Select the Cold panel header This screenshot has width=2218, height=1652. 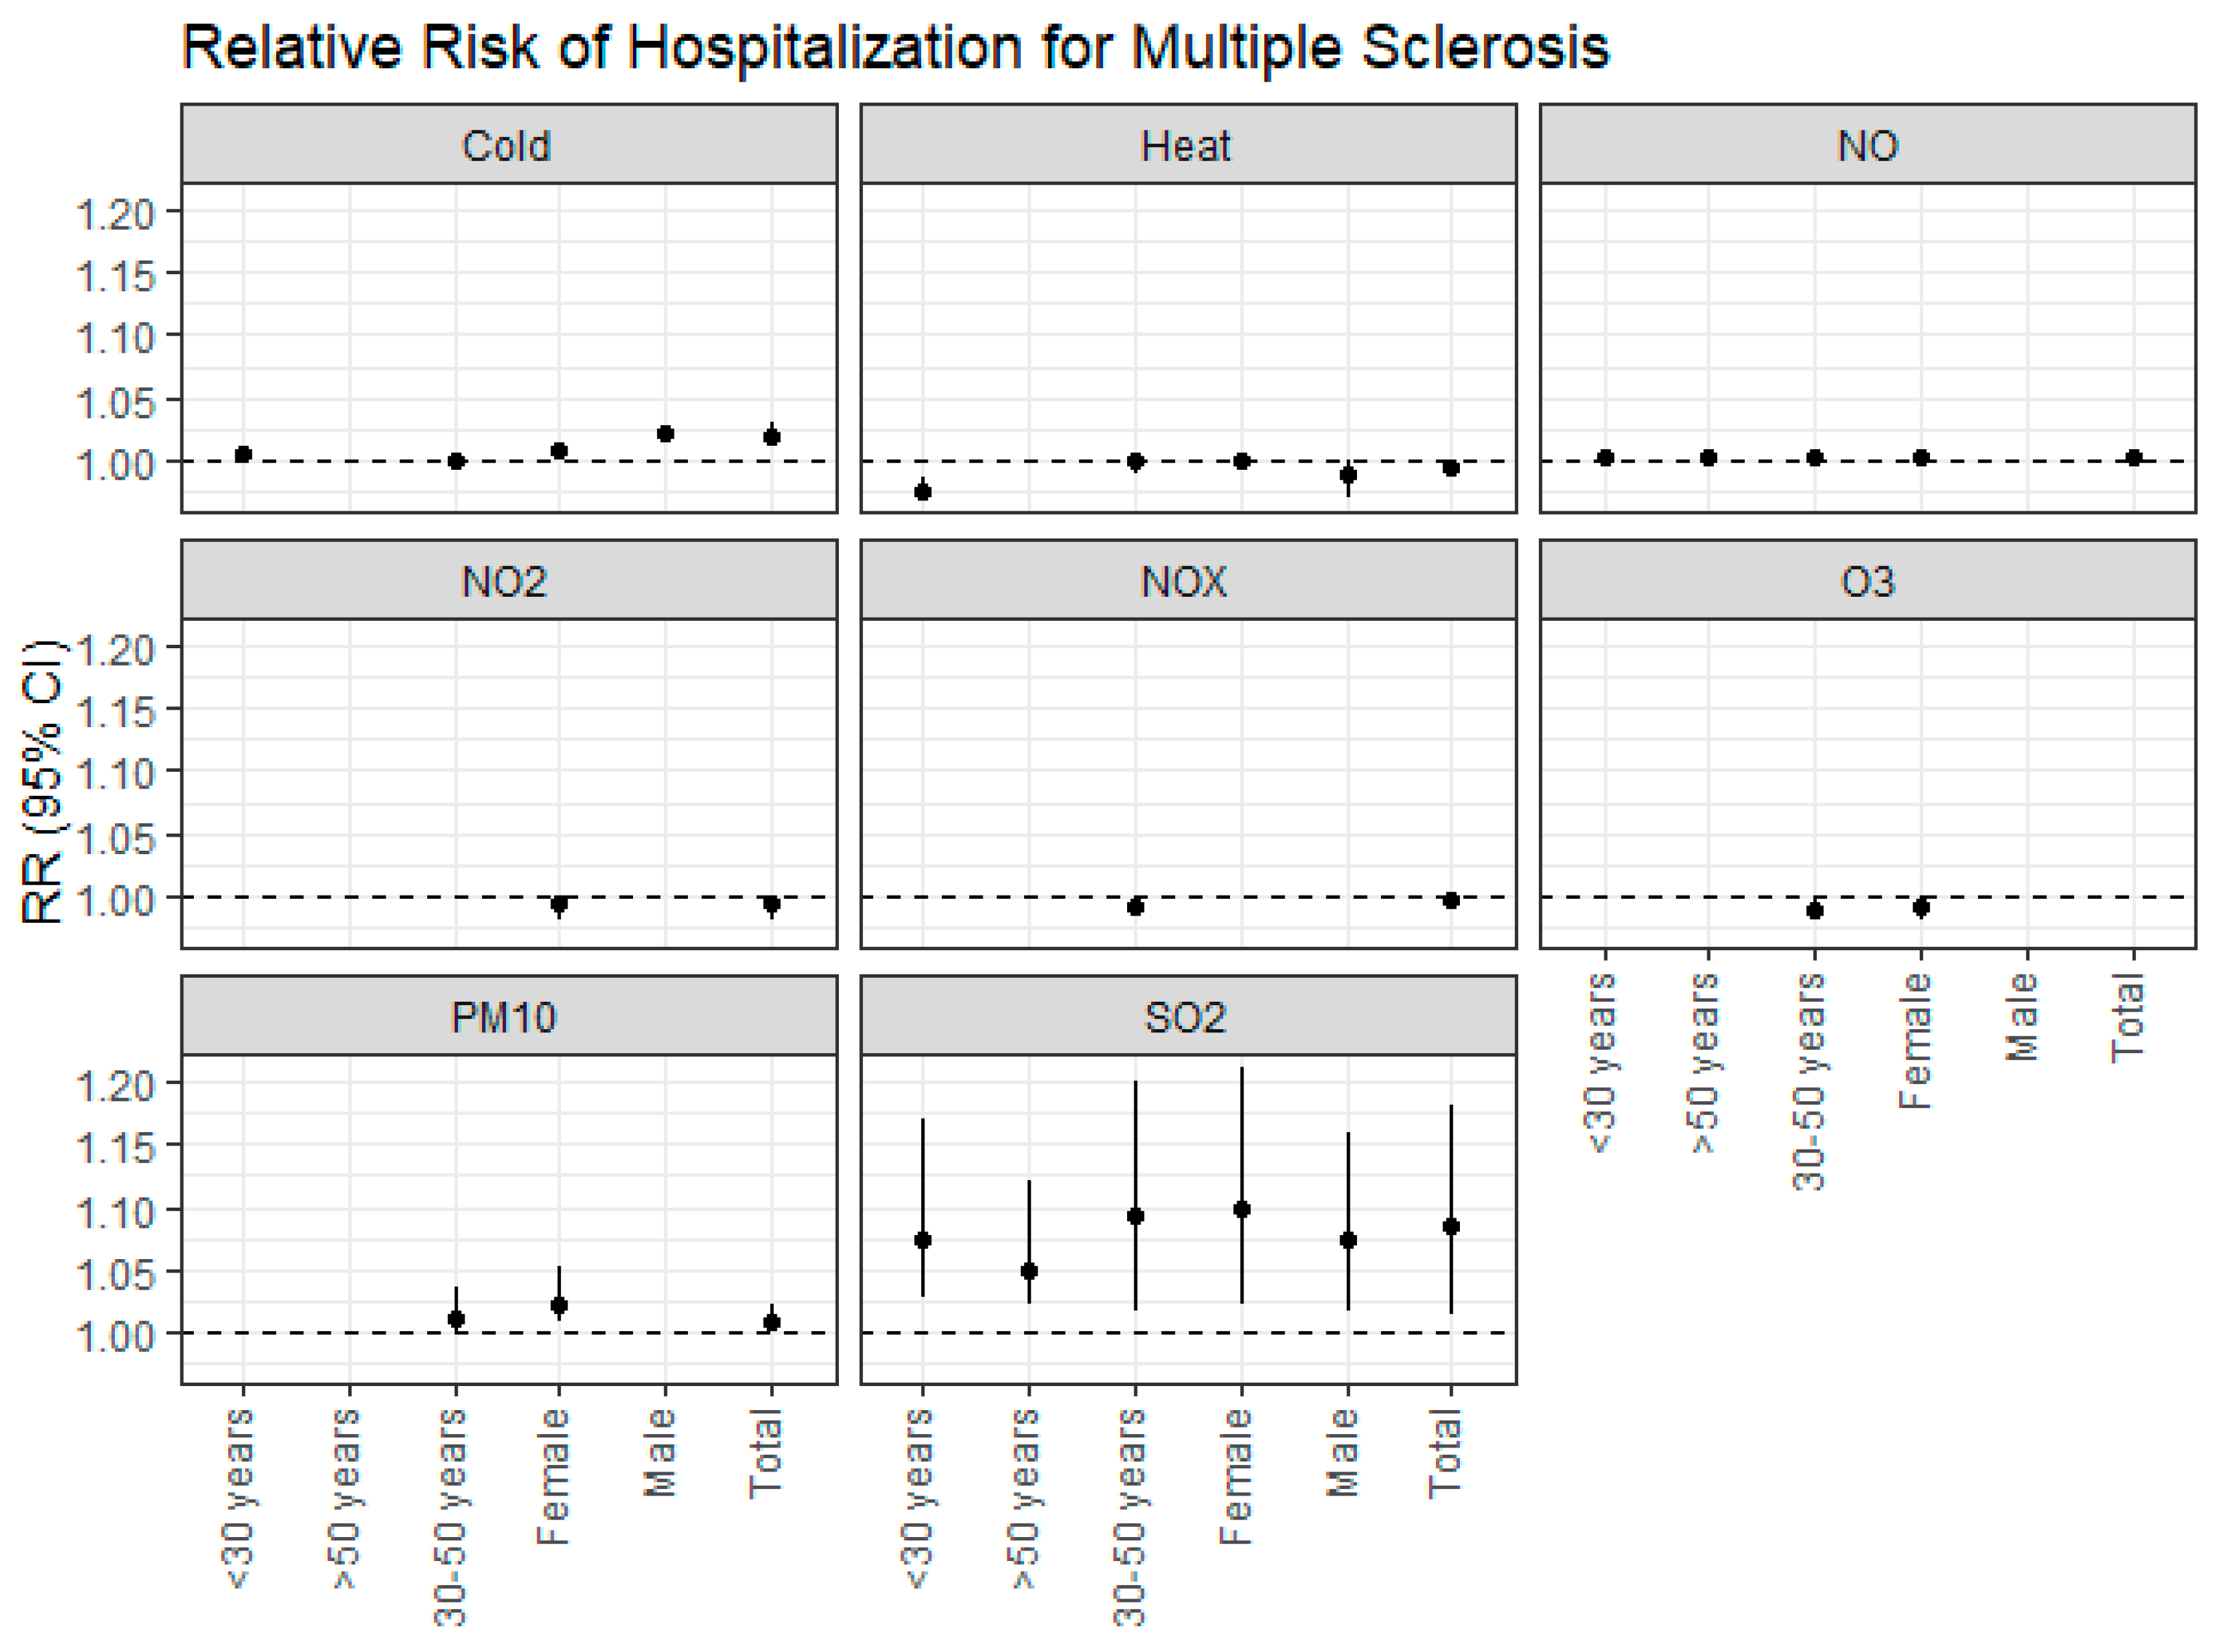tap(508, 145)
